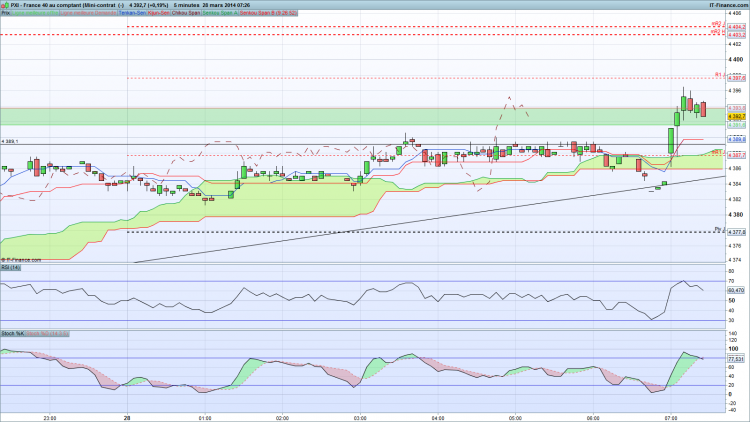Viewport: 750px width, 422px height.
Task: Open the Senkou Span B settings label
Action: [x=268, y=13]
